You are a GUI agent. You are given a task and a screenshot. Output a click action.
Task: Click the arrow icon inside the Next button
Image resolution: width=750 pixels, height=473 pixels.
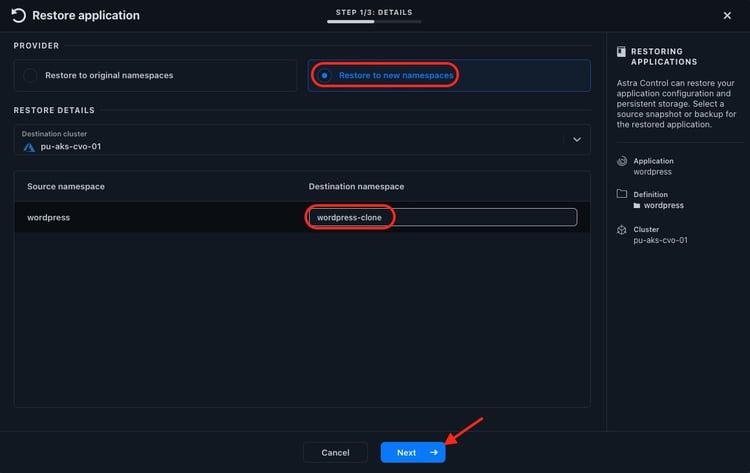433,452
